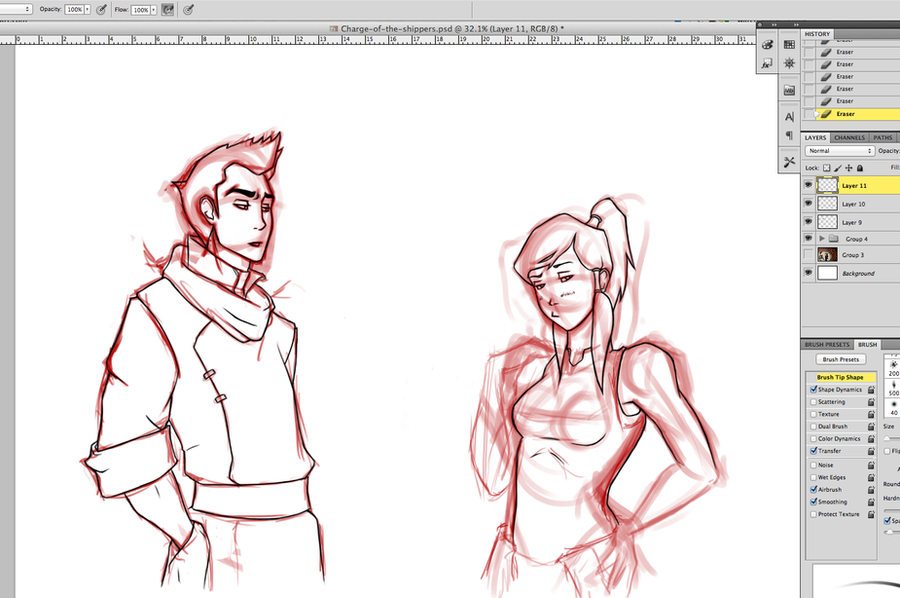Uncheck the Transfer checkbox
900x598 pixels.
813,451
